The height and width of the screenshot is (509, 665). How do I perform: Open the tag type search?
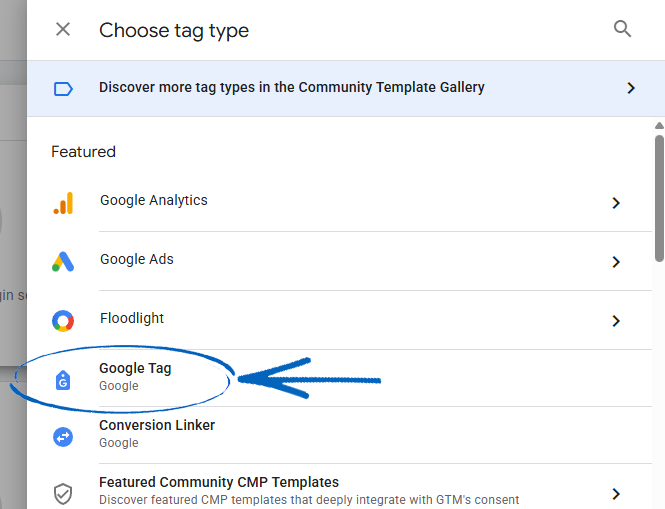[x=622, y=29]
